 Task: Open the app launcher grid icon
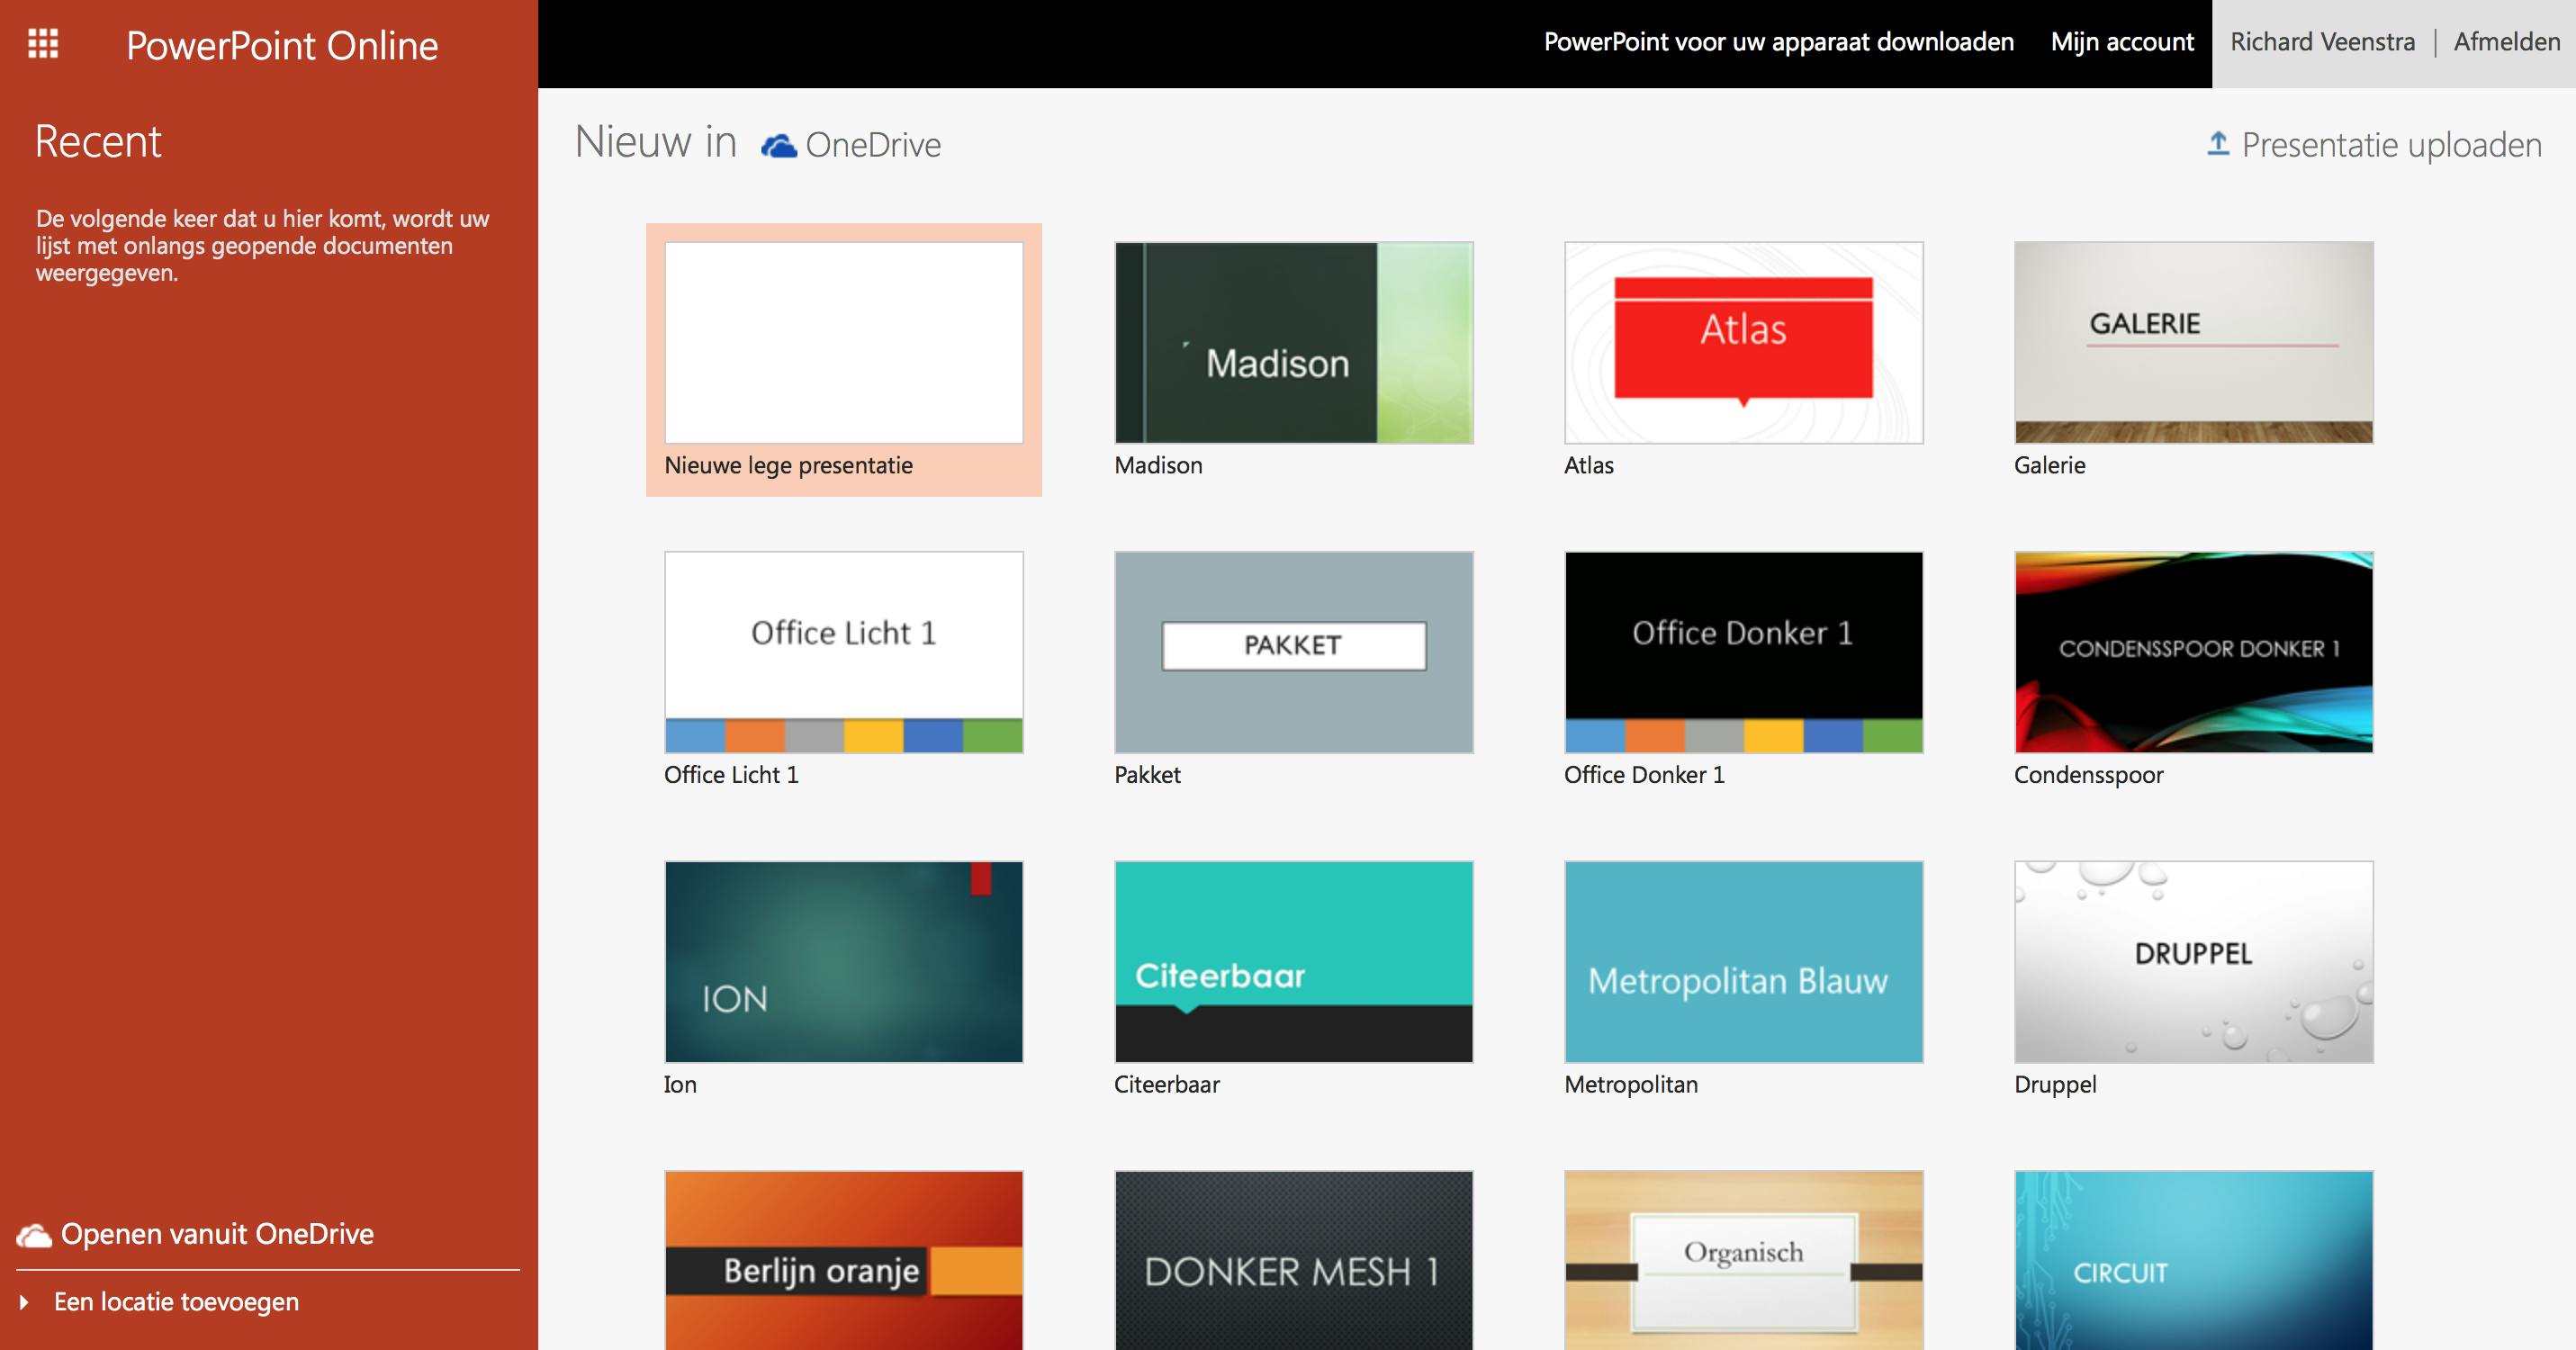pyautogui.click(x=43, y=44)
